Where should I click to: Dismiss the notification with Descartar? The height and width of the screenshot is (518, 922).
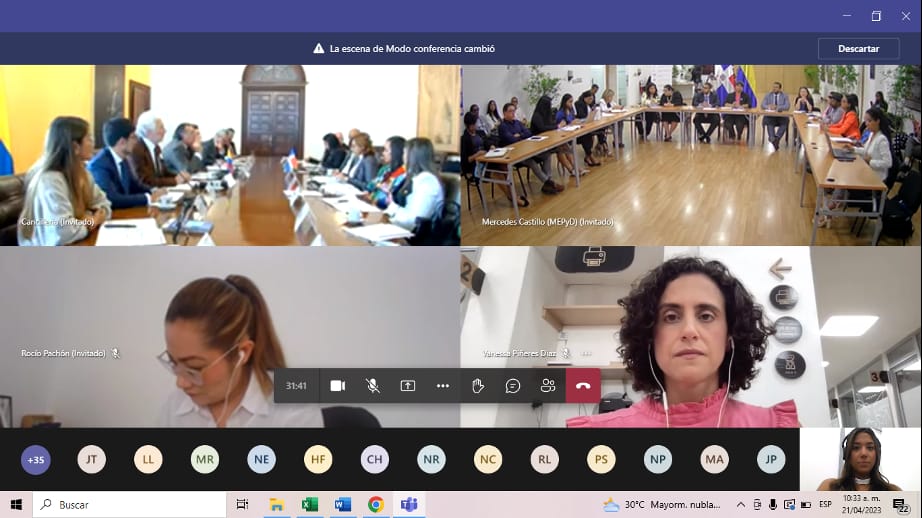click(858, 48)
